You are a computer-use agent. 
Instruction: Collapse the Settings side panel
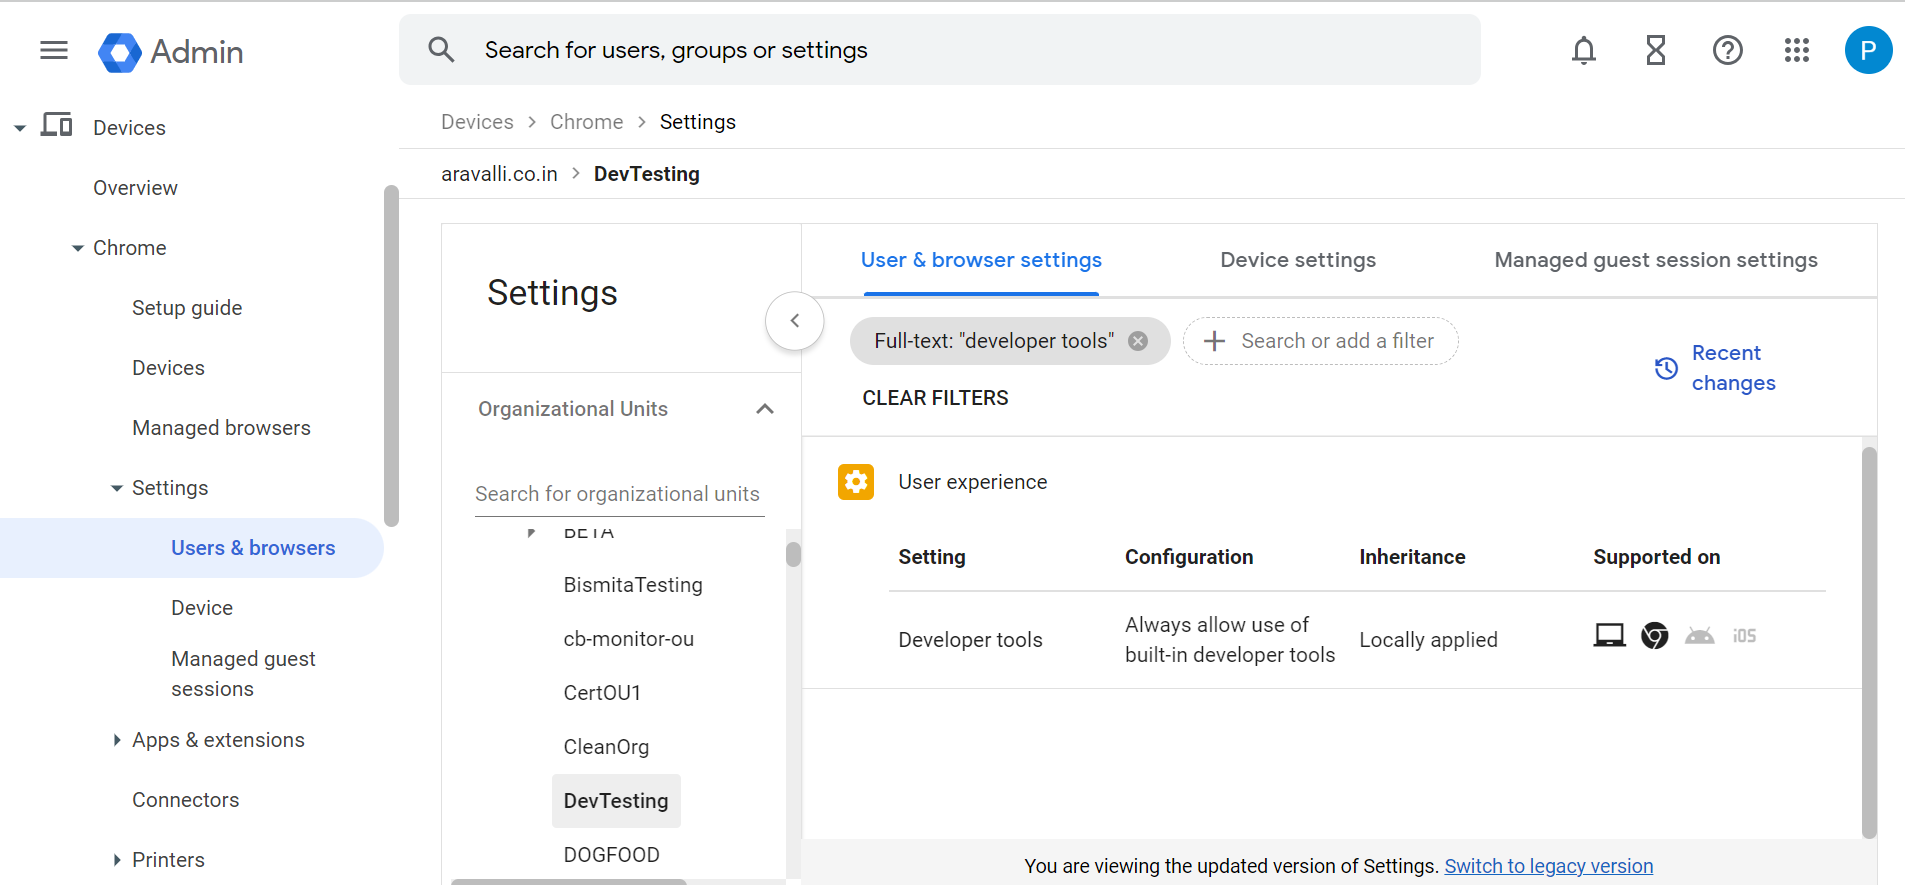(x=795, y=321)
